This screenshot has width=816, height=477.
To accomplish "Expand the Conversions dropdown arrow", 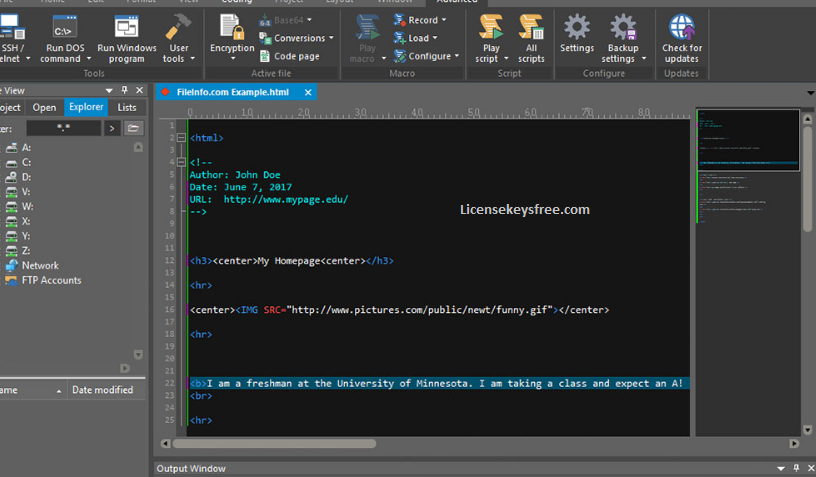I will coord(331,38).
